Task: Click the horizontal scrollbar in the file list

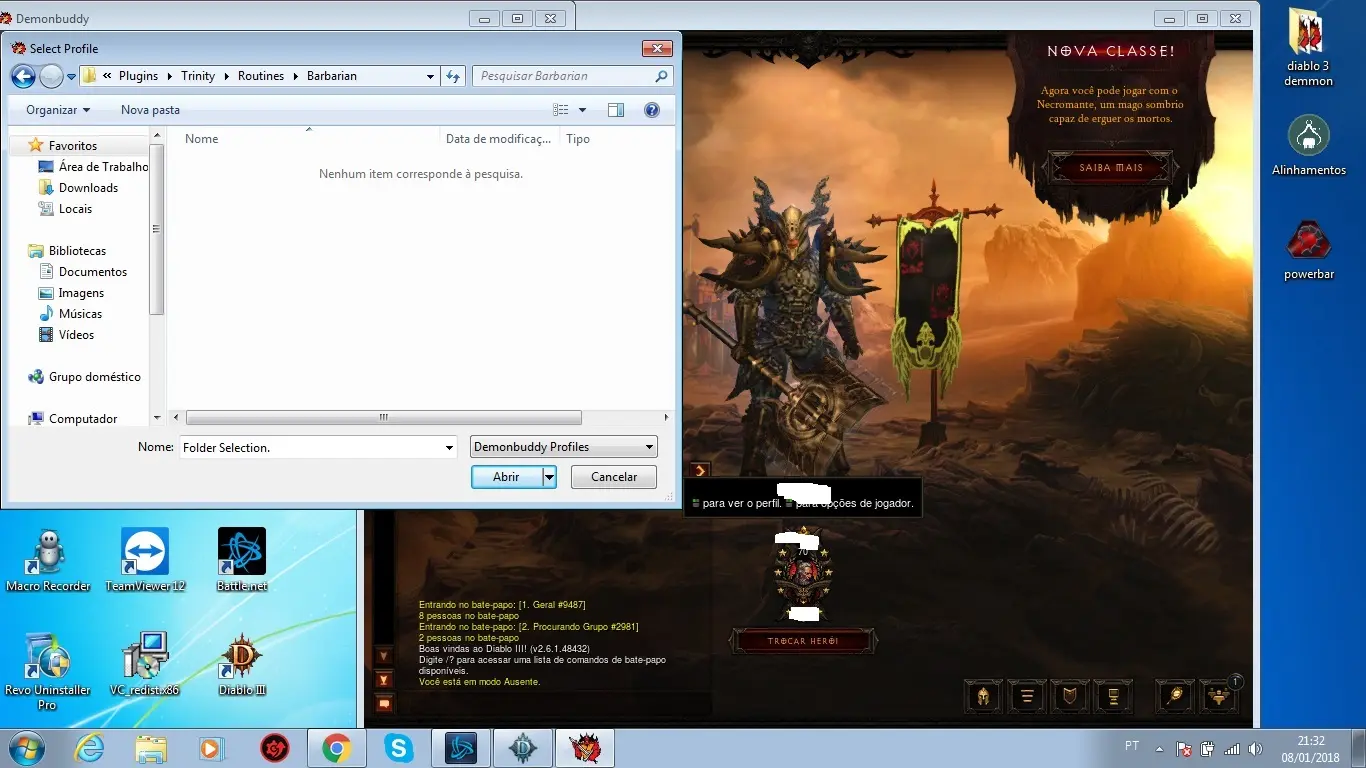Action: (x=383, y=417)
